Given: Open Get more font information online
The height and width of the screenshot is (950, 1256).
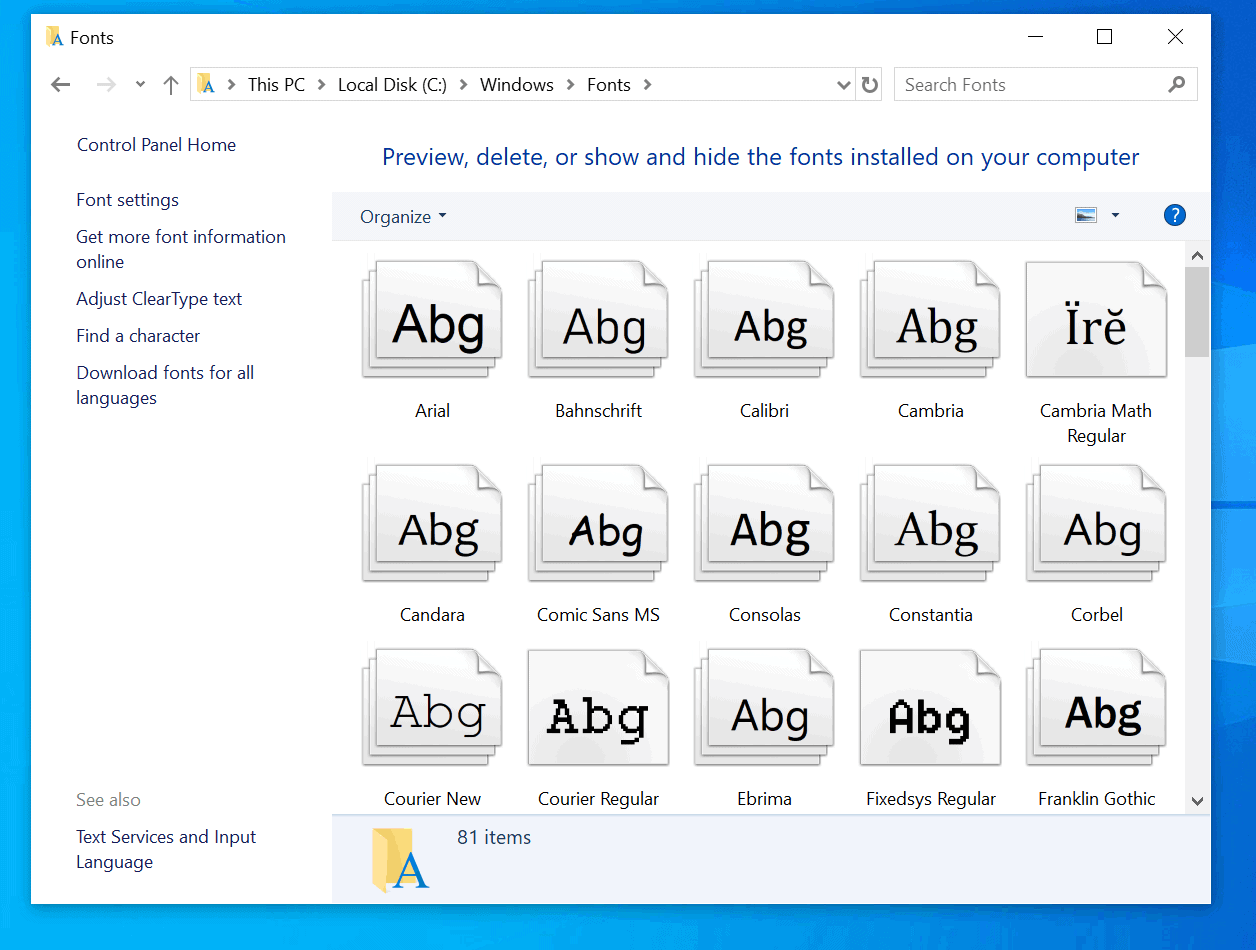Looking at the screenshot, I should click(181, 249).
